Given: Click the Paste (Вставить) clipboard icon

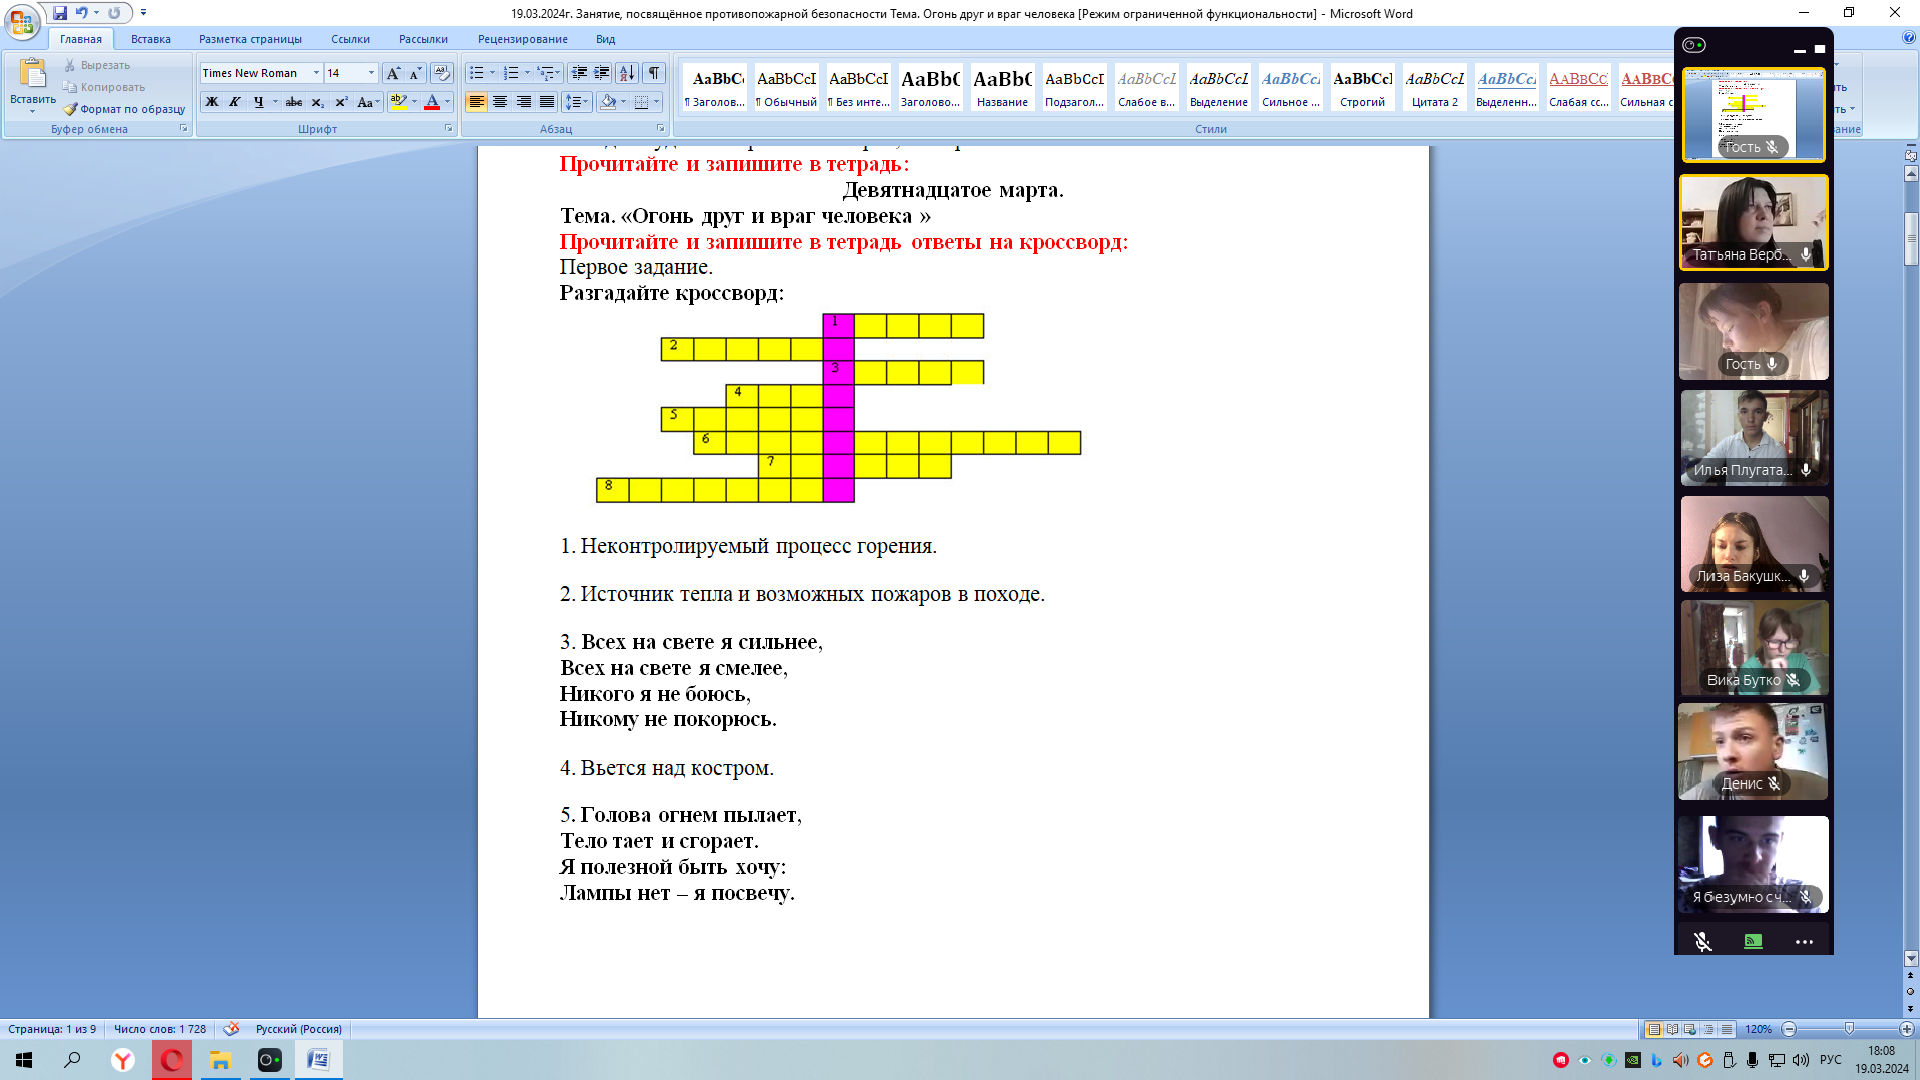Looking at the screenshot, I should point(32,74).
